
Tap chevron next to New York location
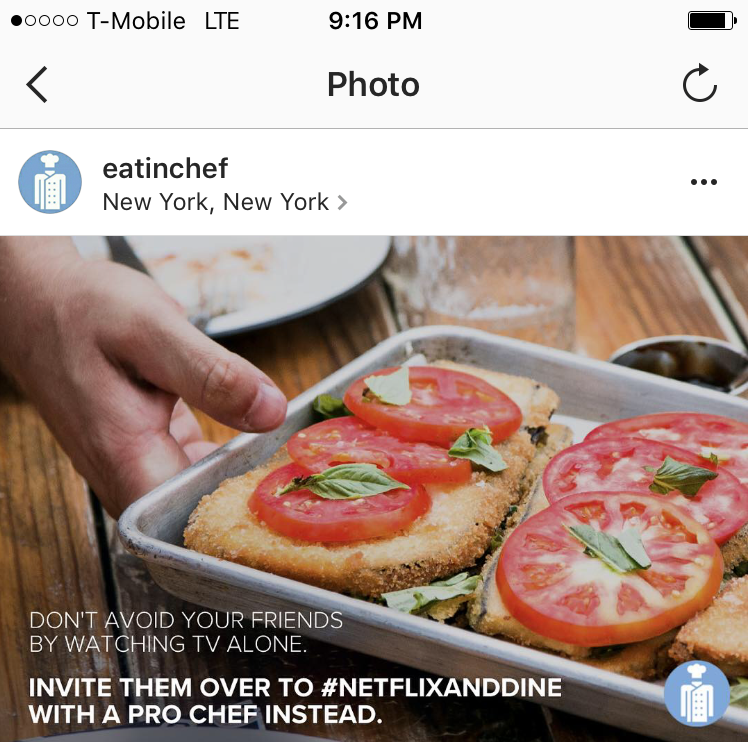(342, 203)
